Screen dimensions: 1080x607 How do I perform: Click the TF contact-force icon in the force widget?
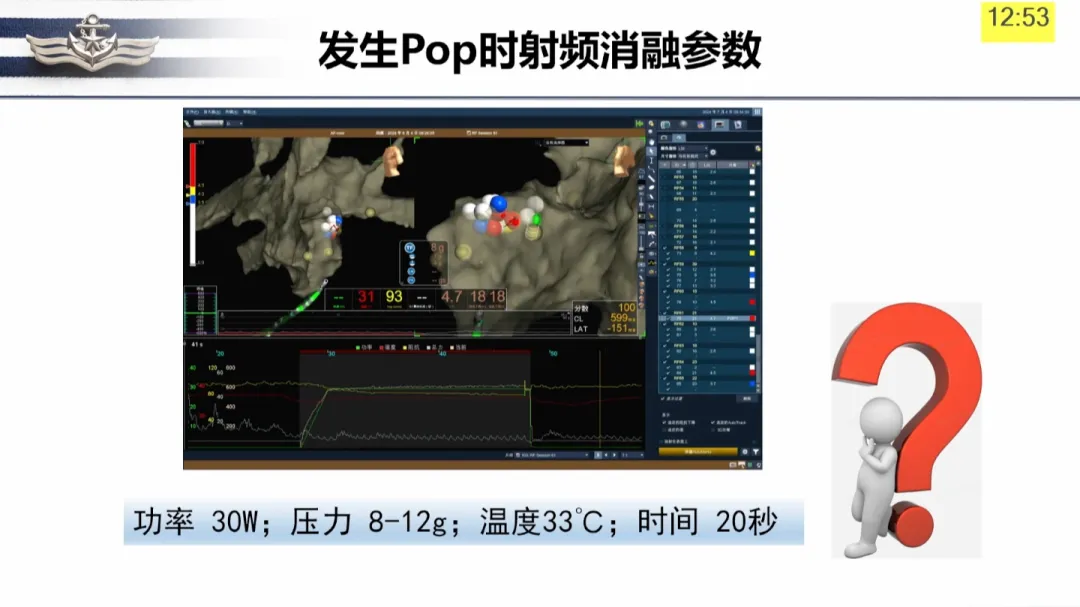click(x=410, y=247)
